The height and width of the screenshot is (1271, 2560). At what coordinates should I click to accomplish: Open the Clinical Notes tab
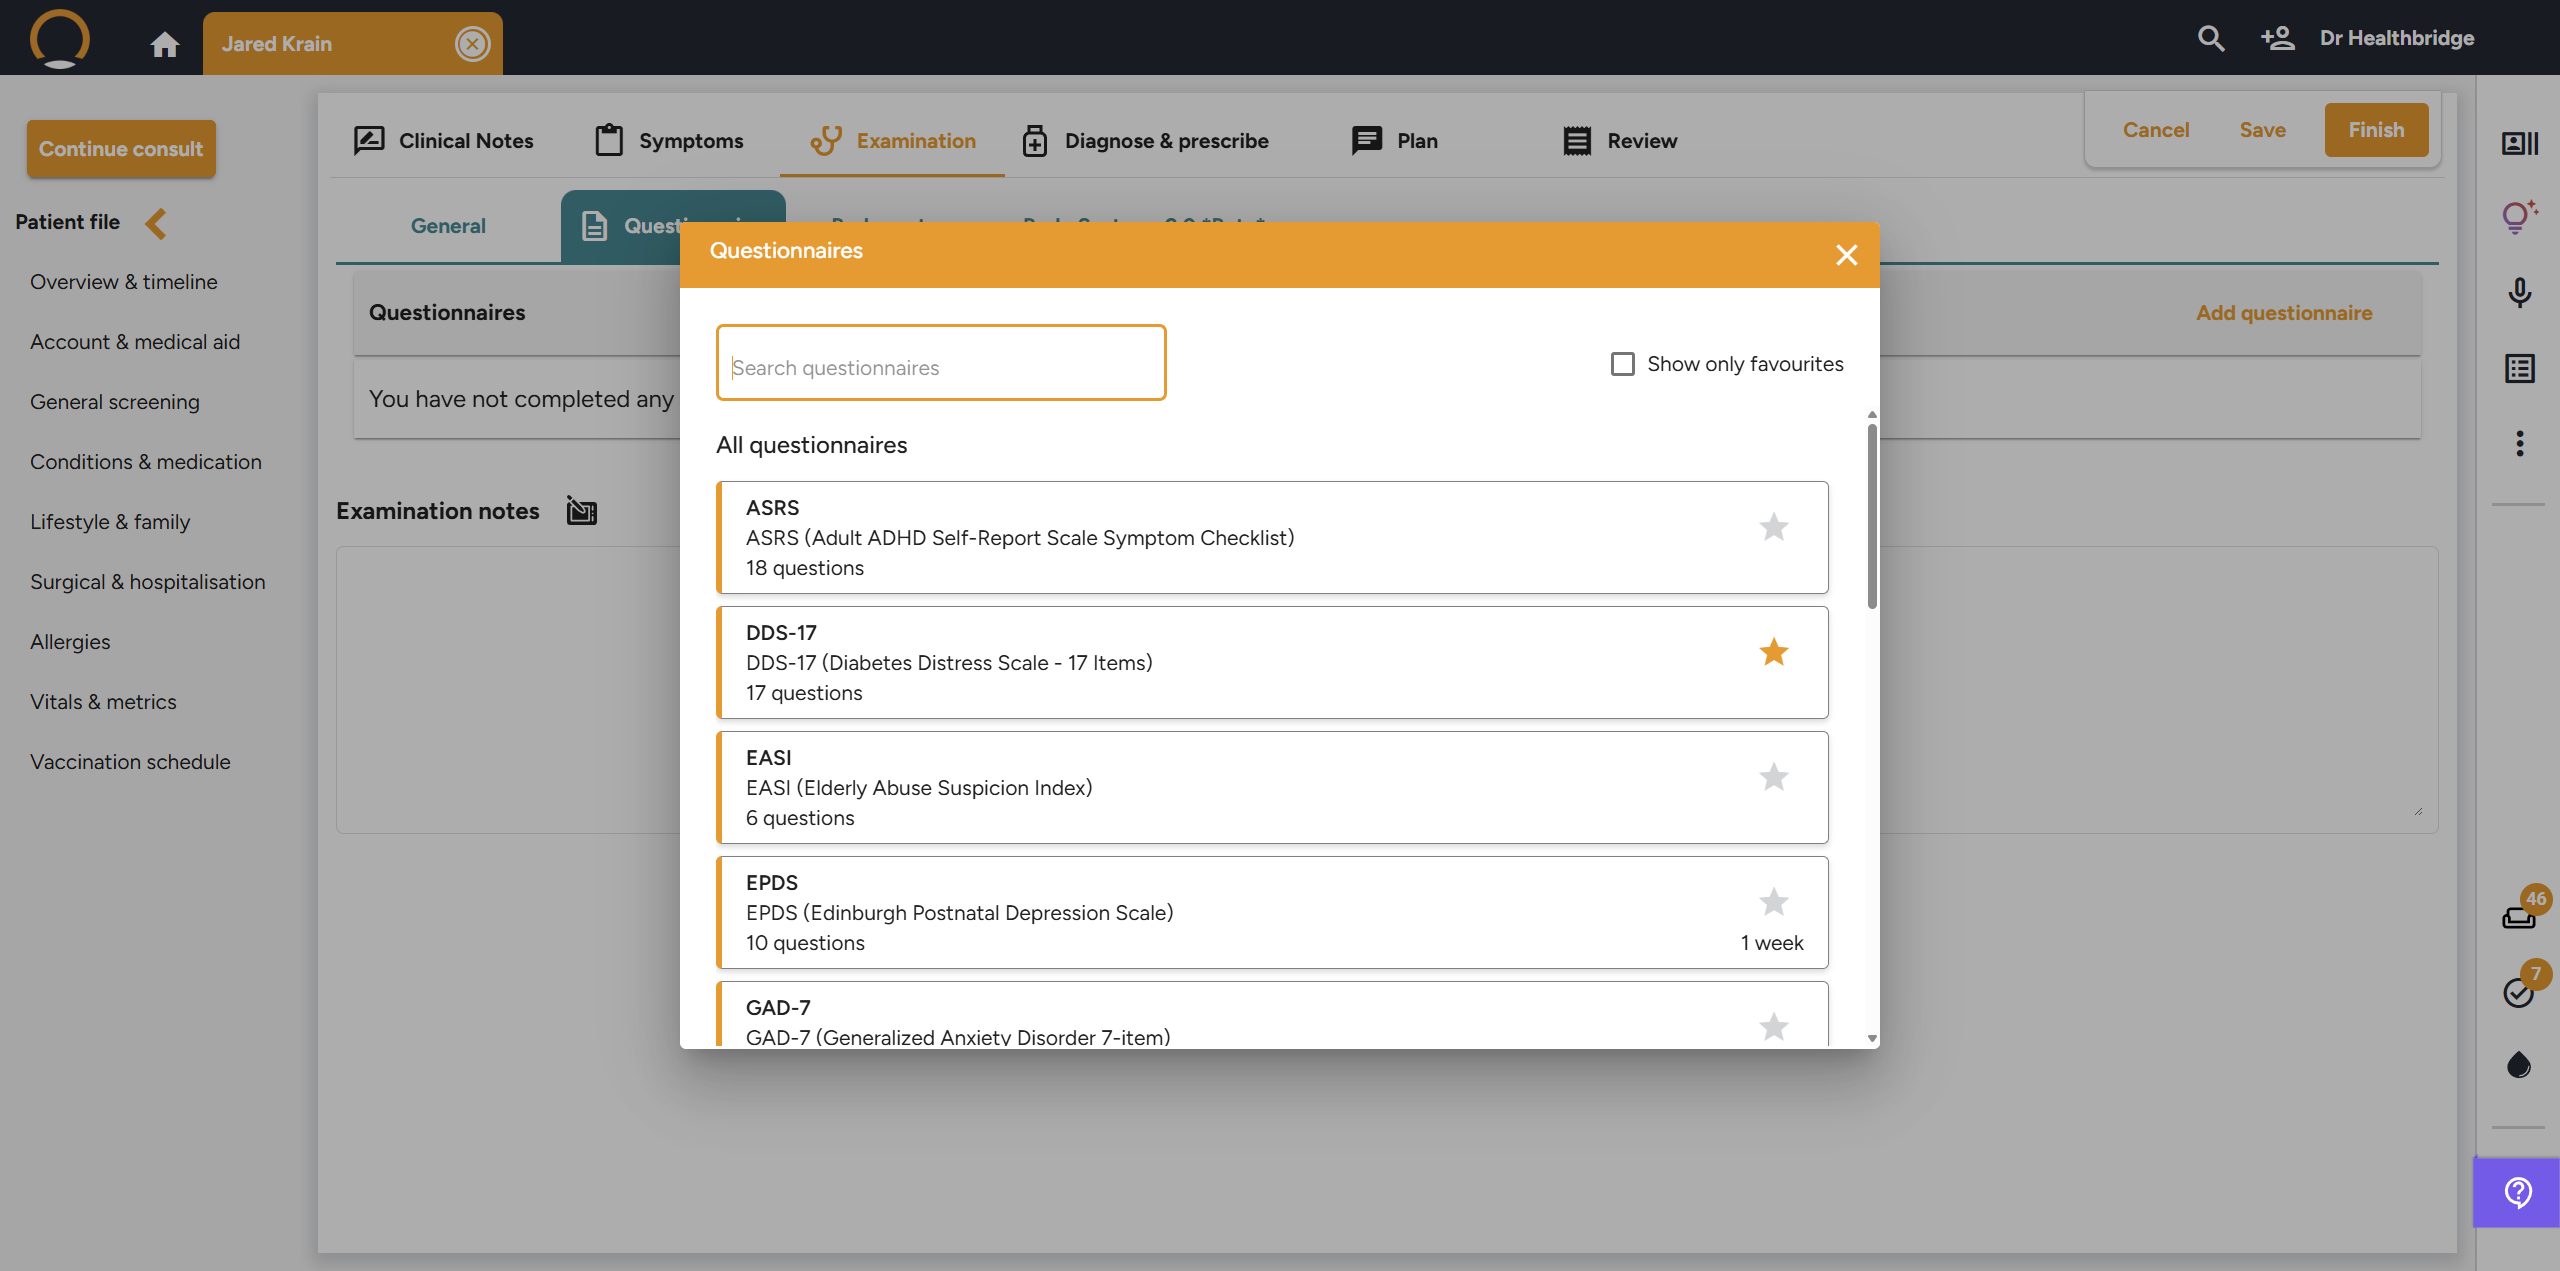coord(444,141)
